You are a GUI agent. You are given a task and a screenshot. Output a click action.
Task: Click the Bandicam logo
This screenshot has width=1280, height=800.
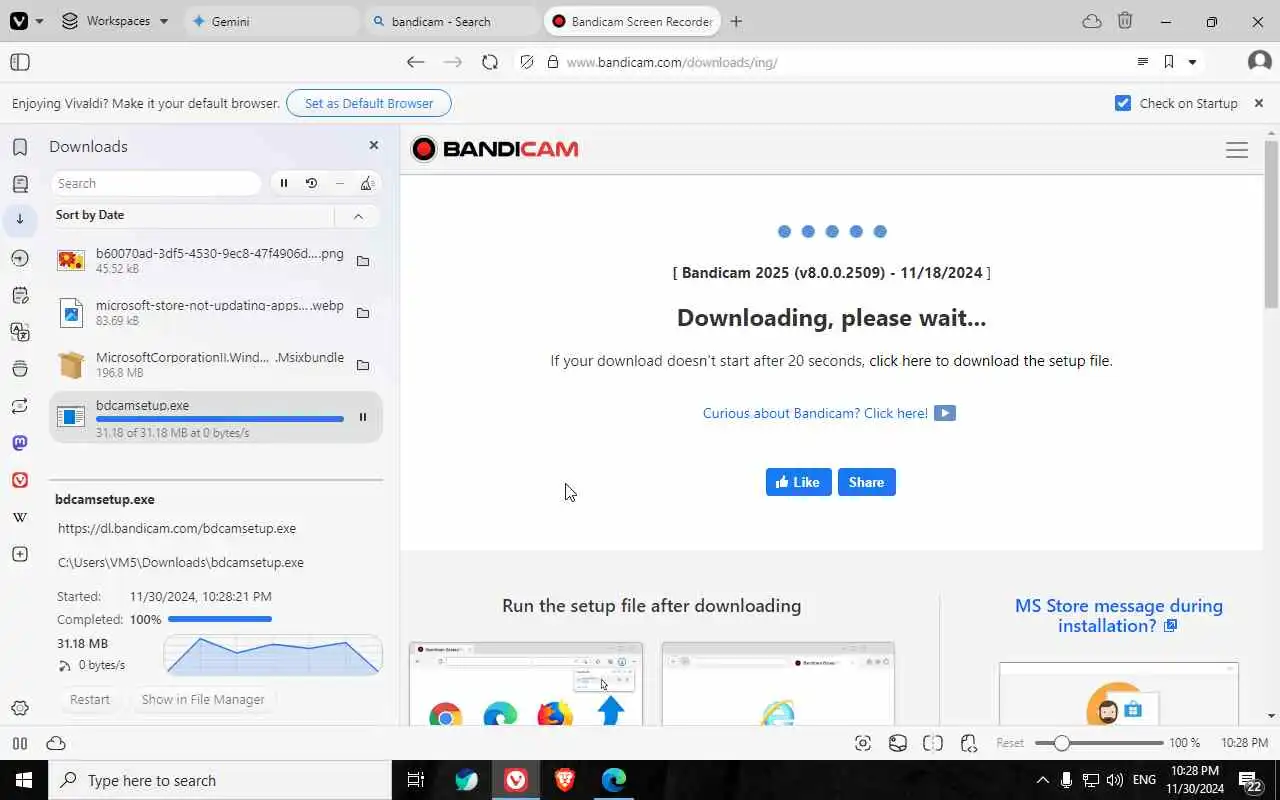pos(495,149)
